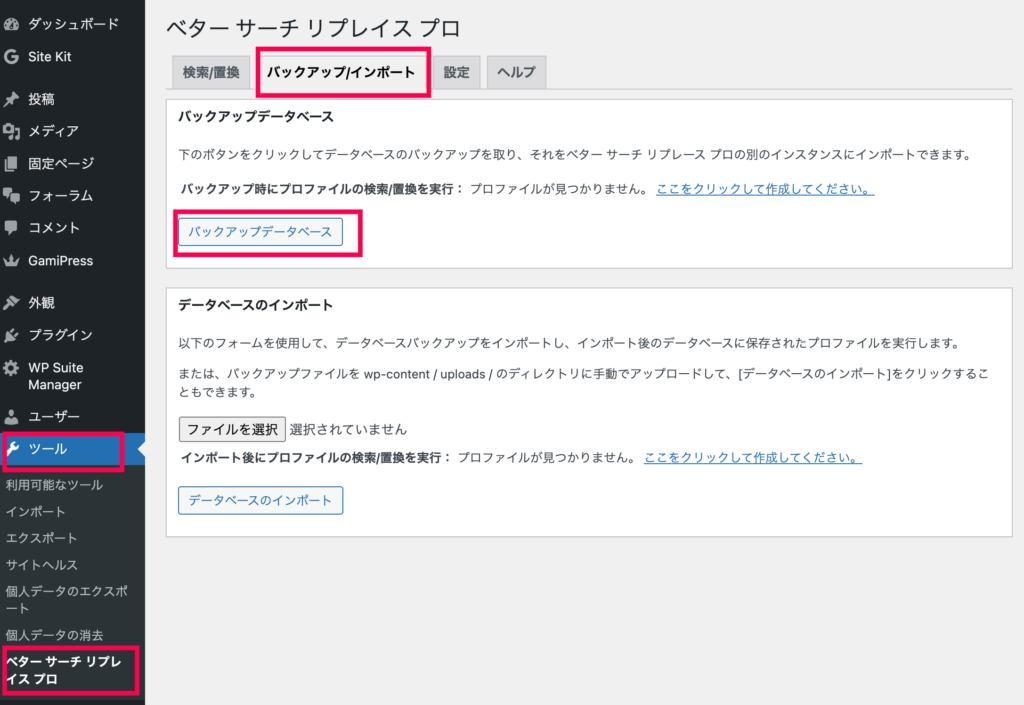Open the プラグイン menu label

60,335
